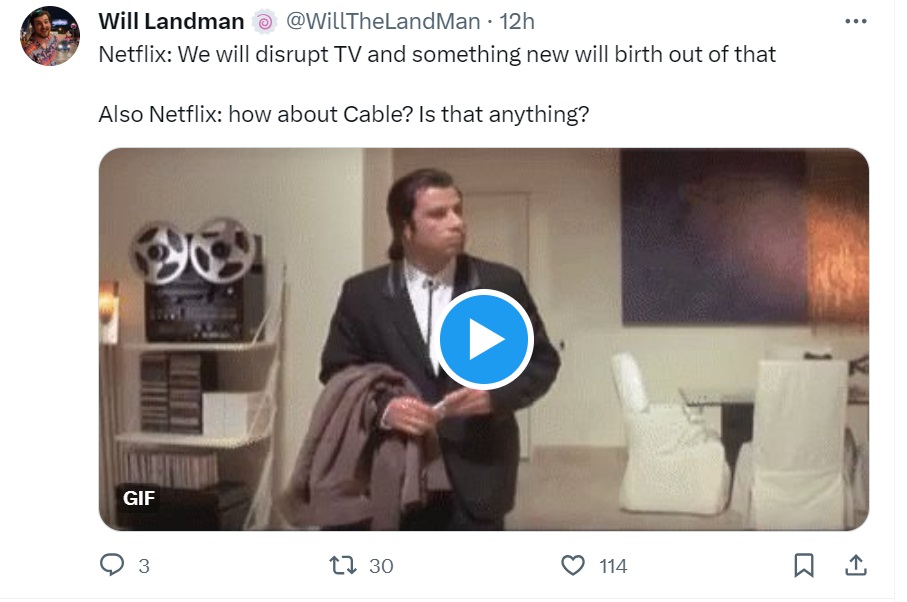Open the @WillTheLandMan handle link
The width and height of the screenshot is (907, 602).
(x=383, y=22)
